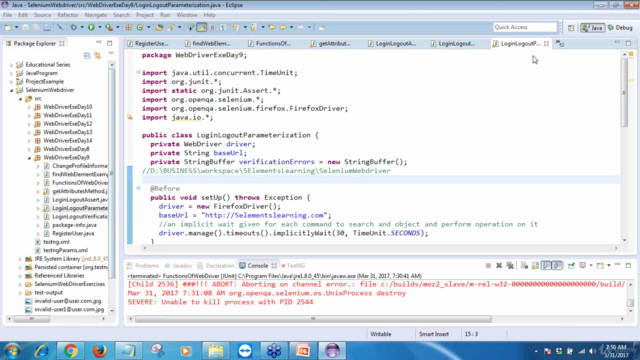Click the Debug bug toolbar icon
The image size is (640, 360).
[x=73, y=27]
